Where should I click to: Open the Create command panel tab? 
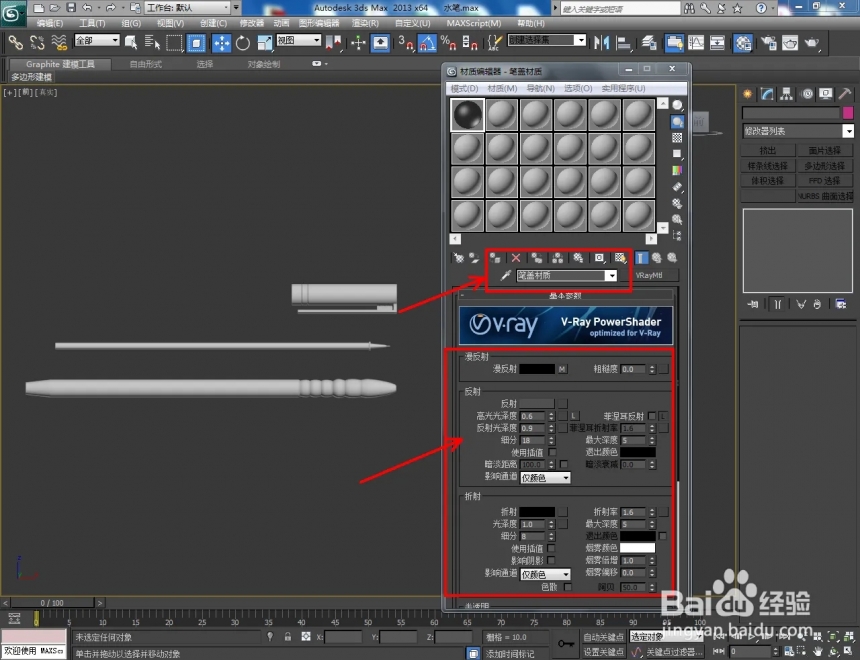pyautogui.click(x=747, y=94)
